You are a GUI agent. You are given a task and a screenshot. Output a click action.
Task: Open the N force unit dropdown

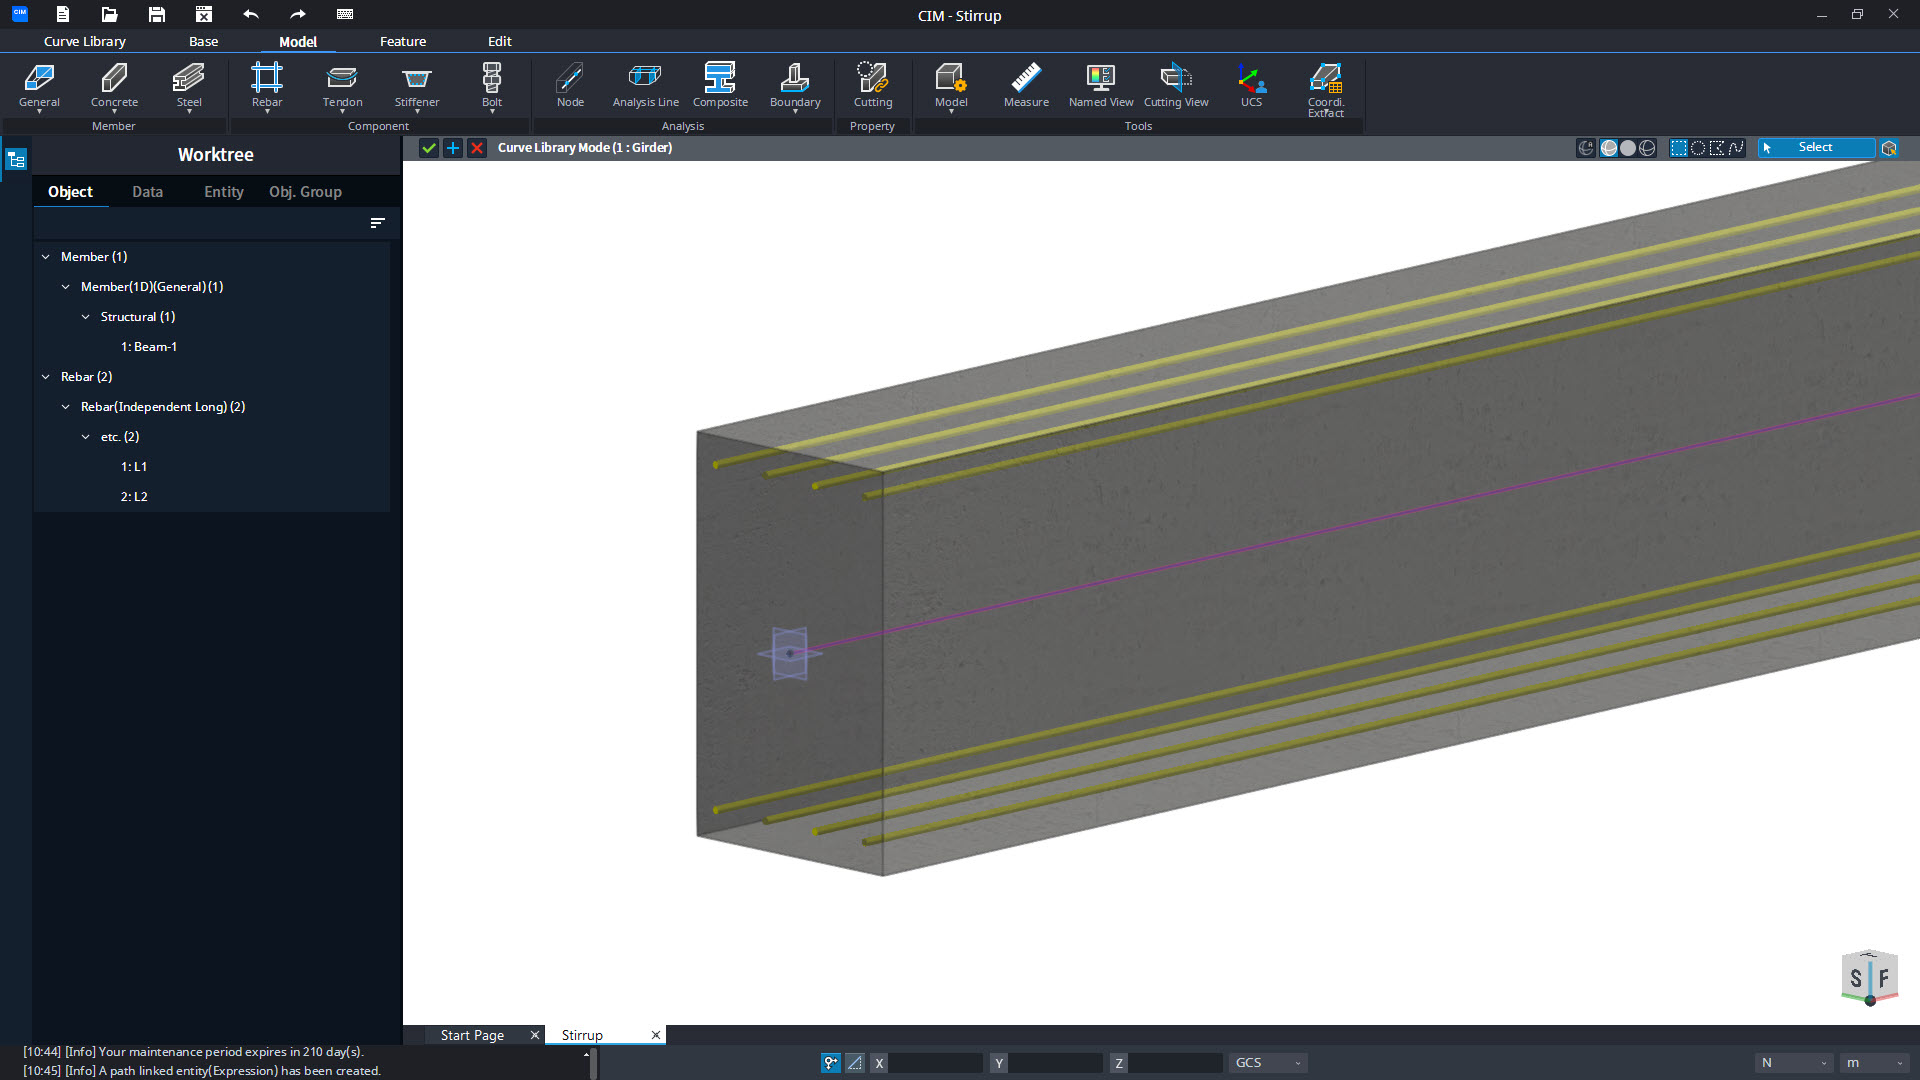tap(1794, 1063)
